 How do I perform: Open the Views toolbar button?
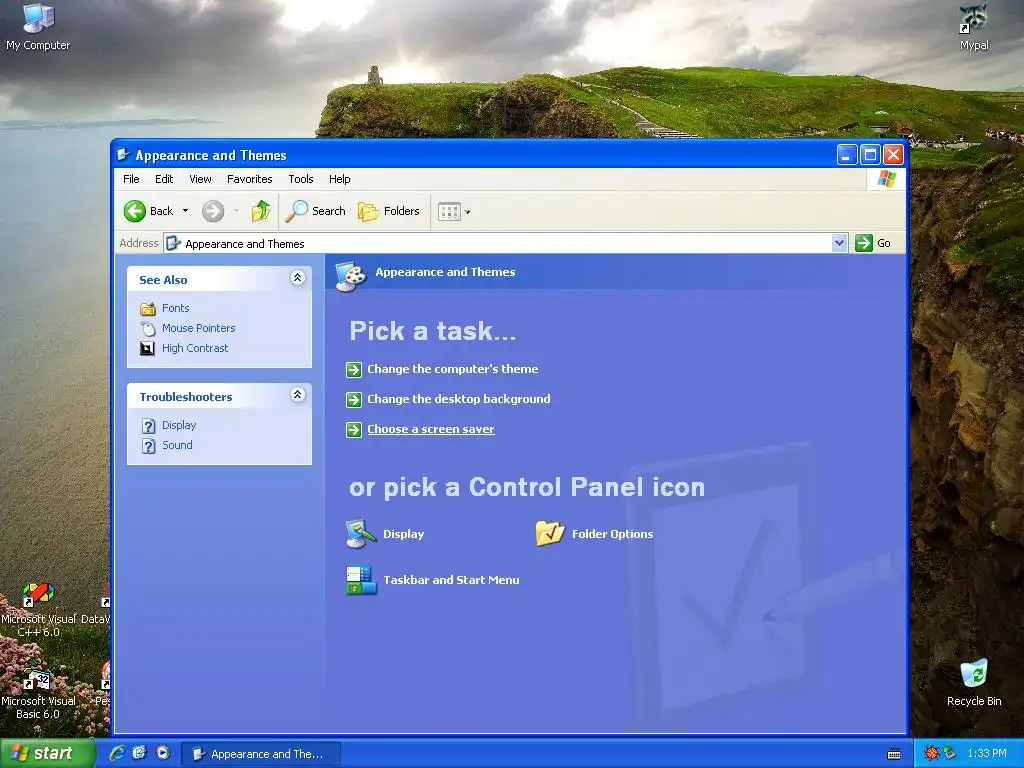click(x=453, y=212)
